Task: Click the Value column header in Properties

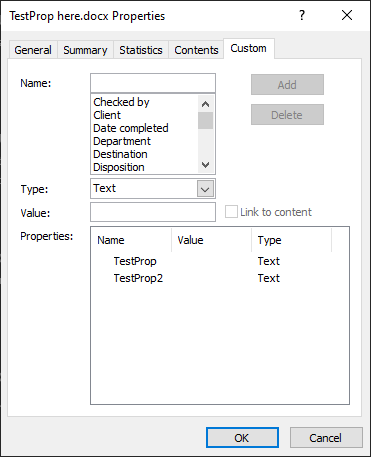Action: (x=212, y=240)
